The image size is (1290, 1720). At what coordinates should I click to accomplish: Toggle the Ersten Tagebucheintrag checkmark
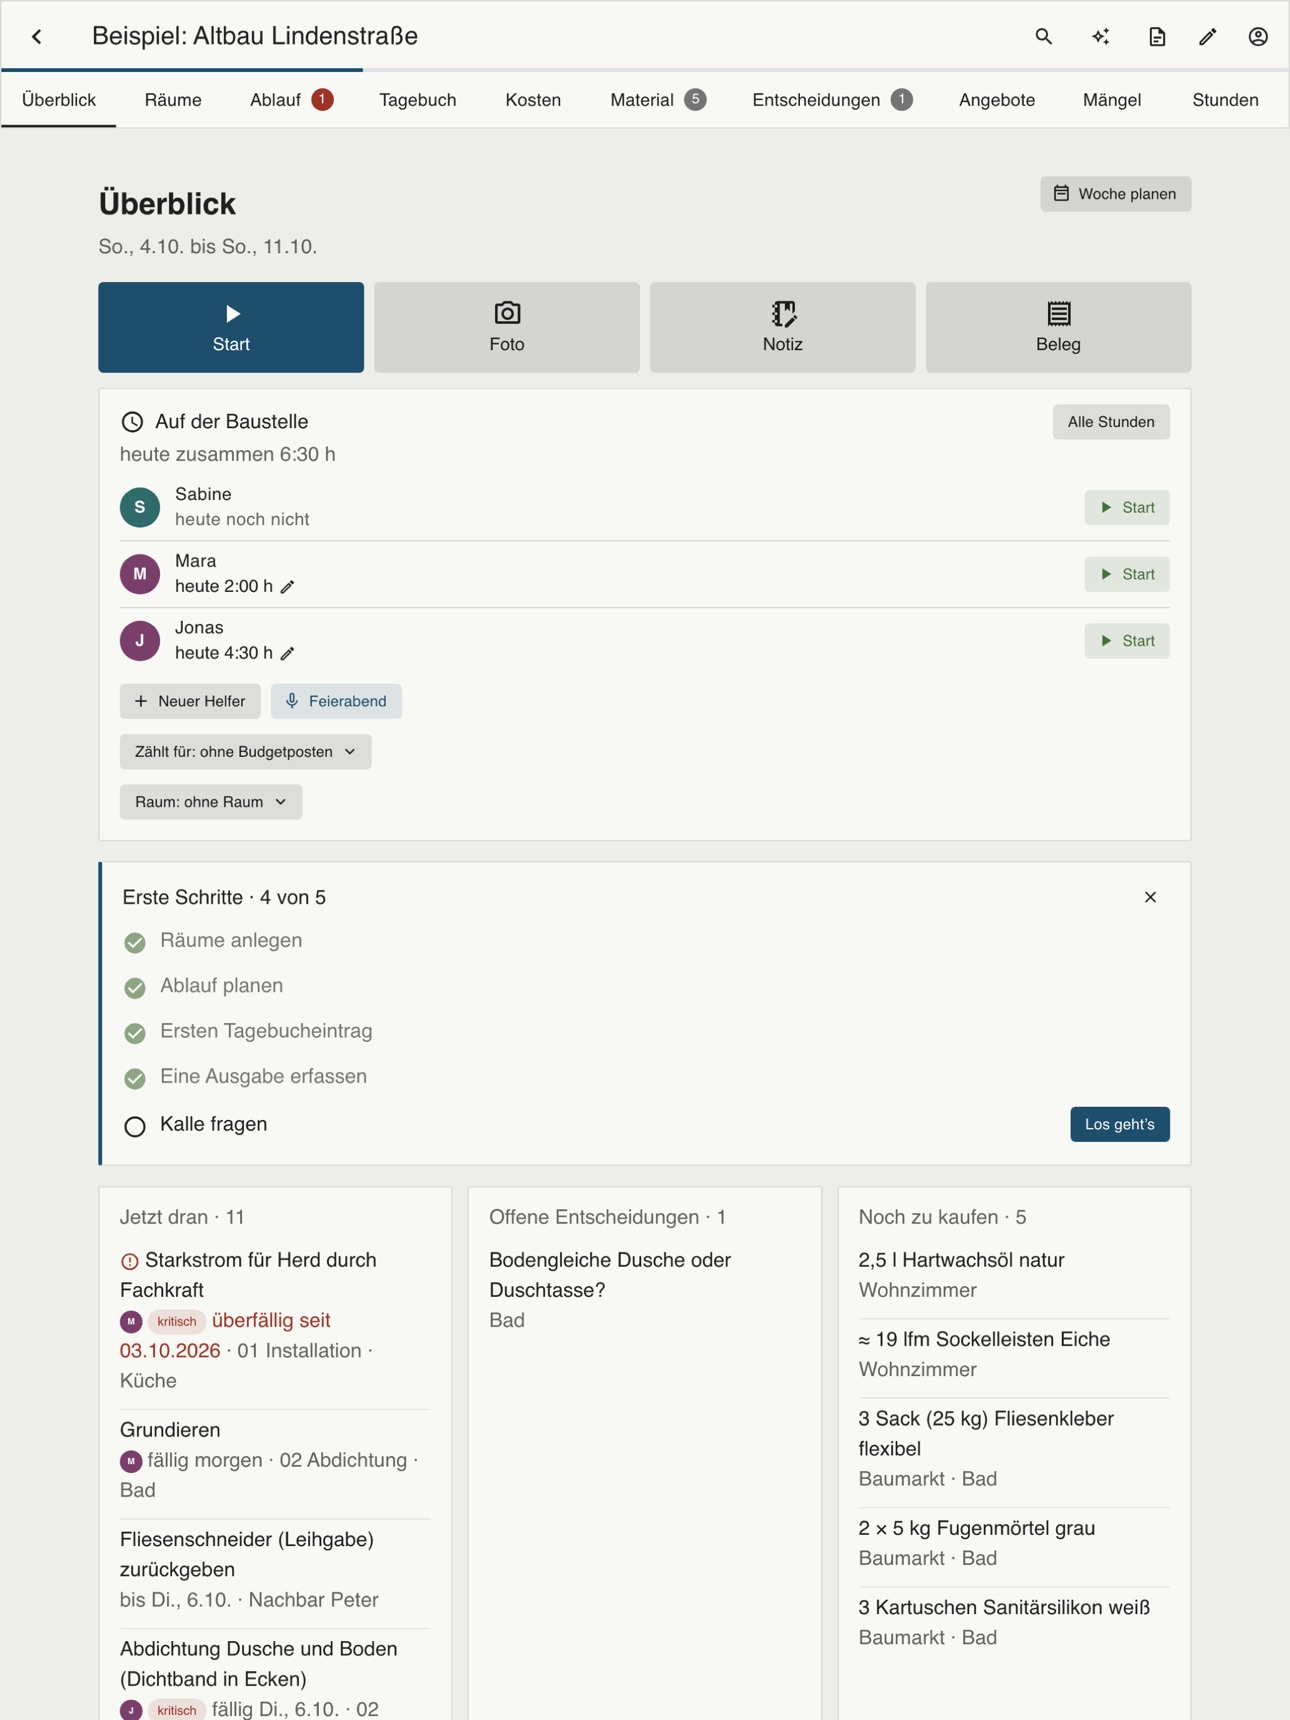click(135, 1033)
